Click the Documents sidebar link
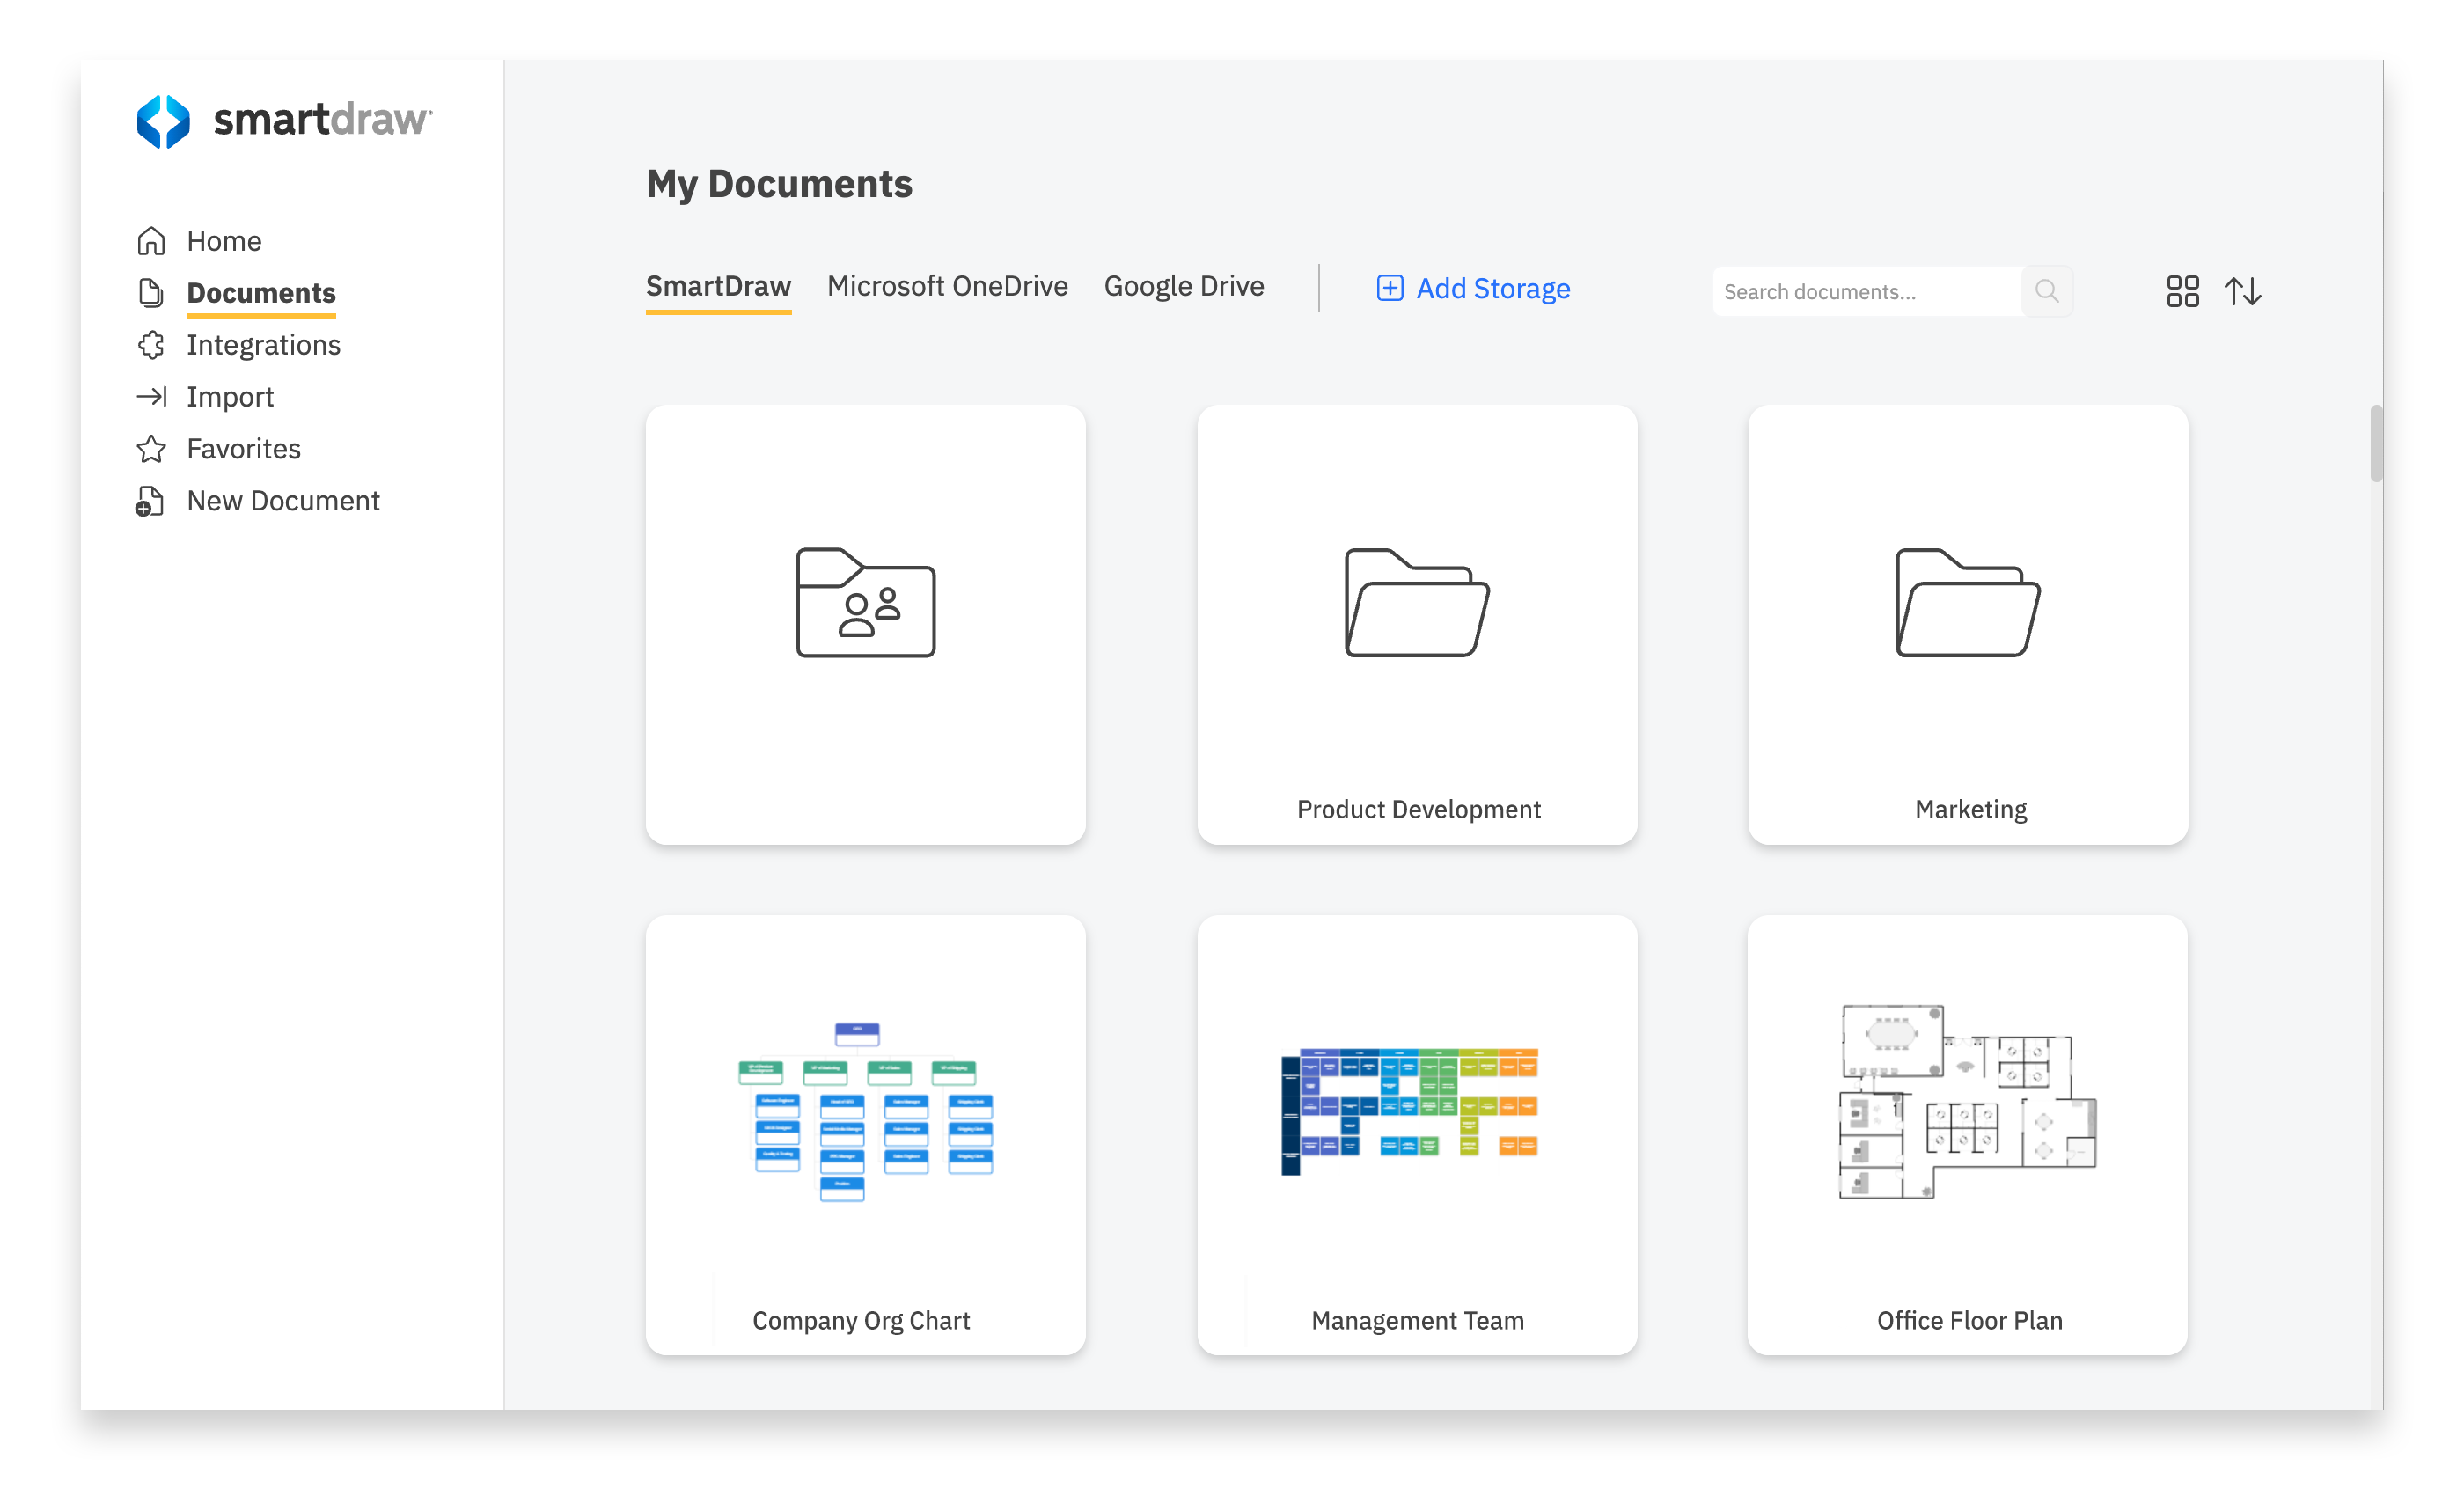This screenshot has height=1496, width=2464. click(262, 292)
